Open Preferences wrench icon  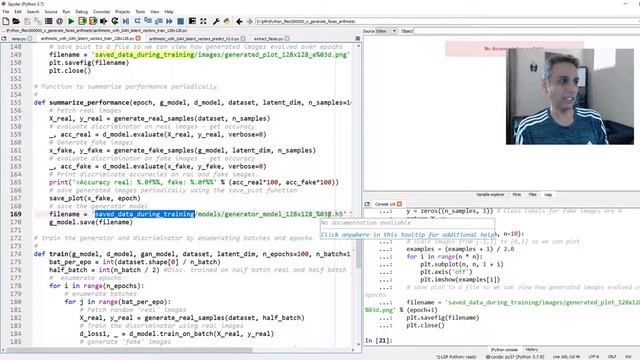(216, 21)
